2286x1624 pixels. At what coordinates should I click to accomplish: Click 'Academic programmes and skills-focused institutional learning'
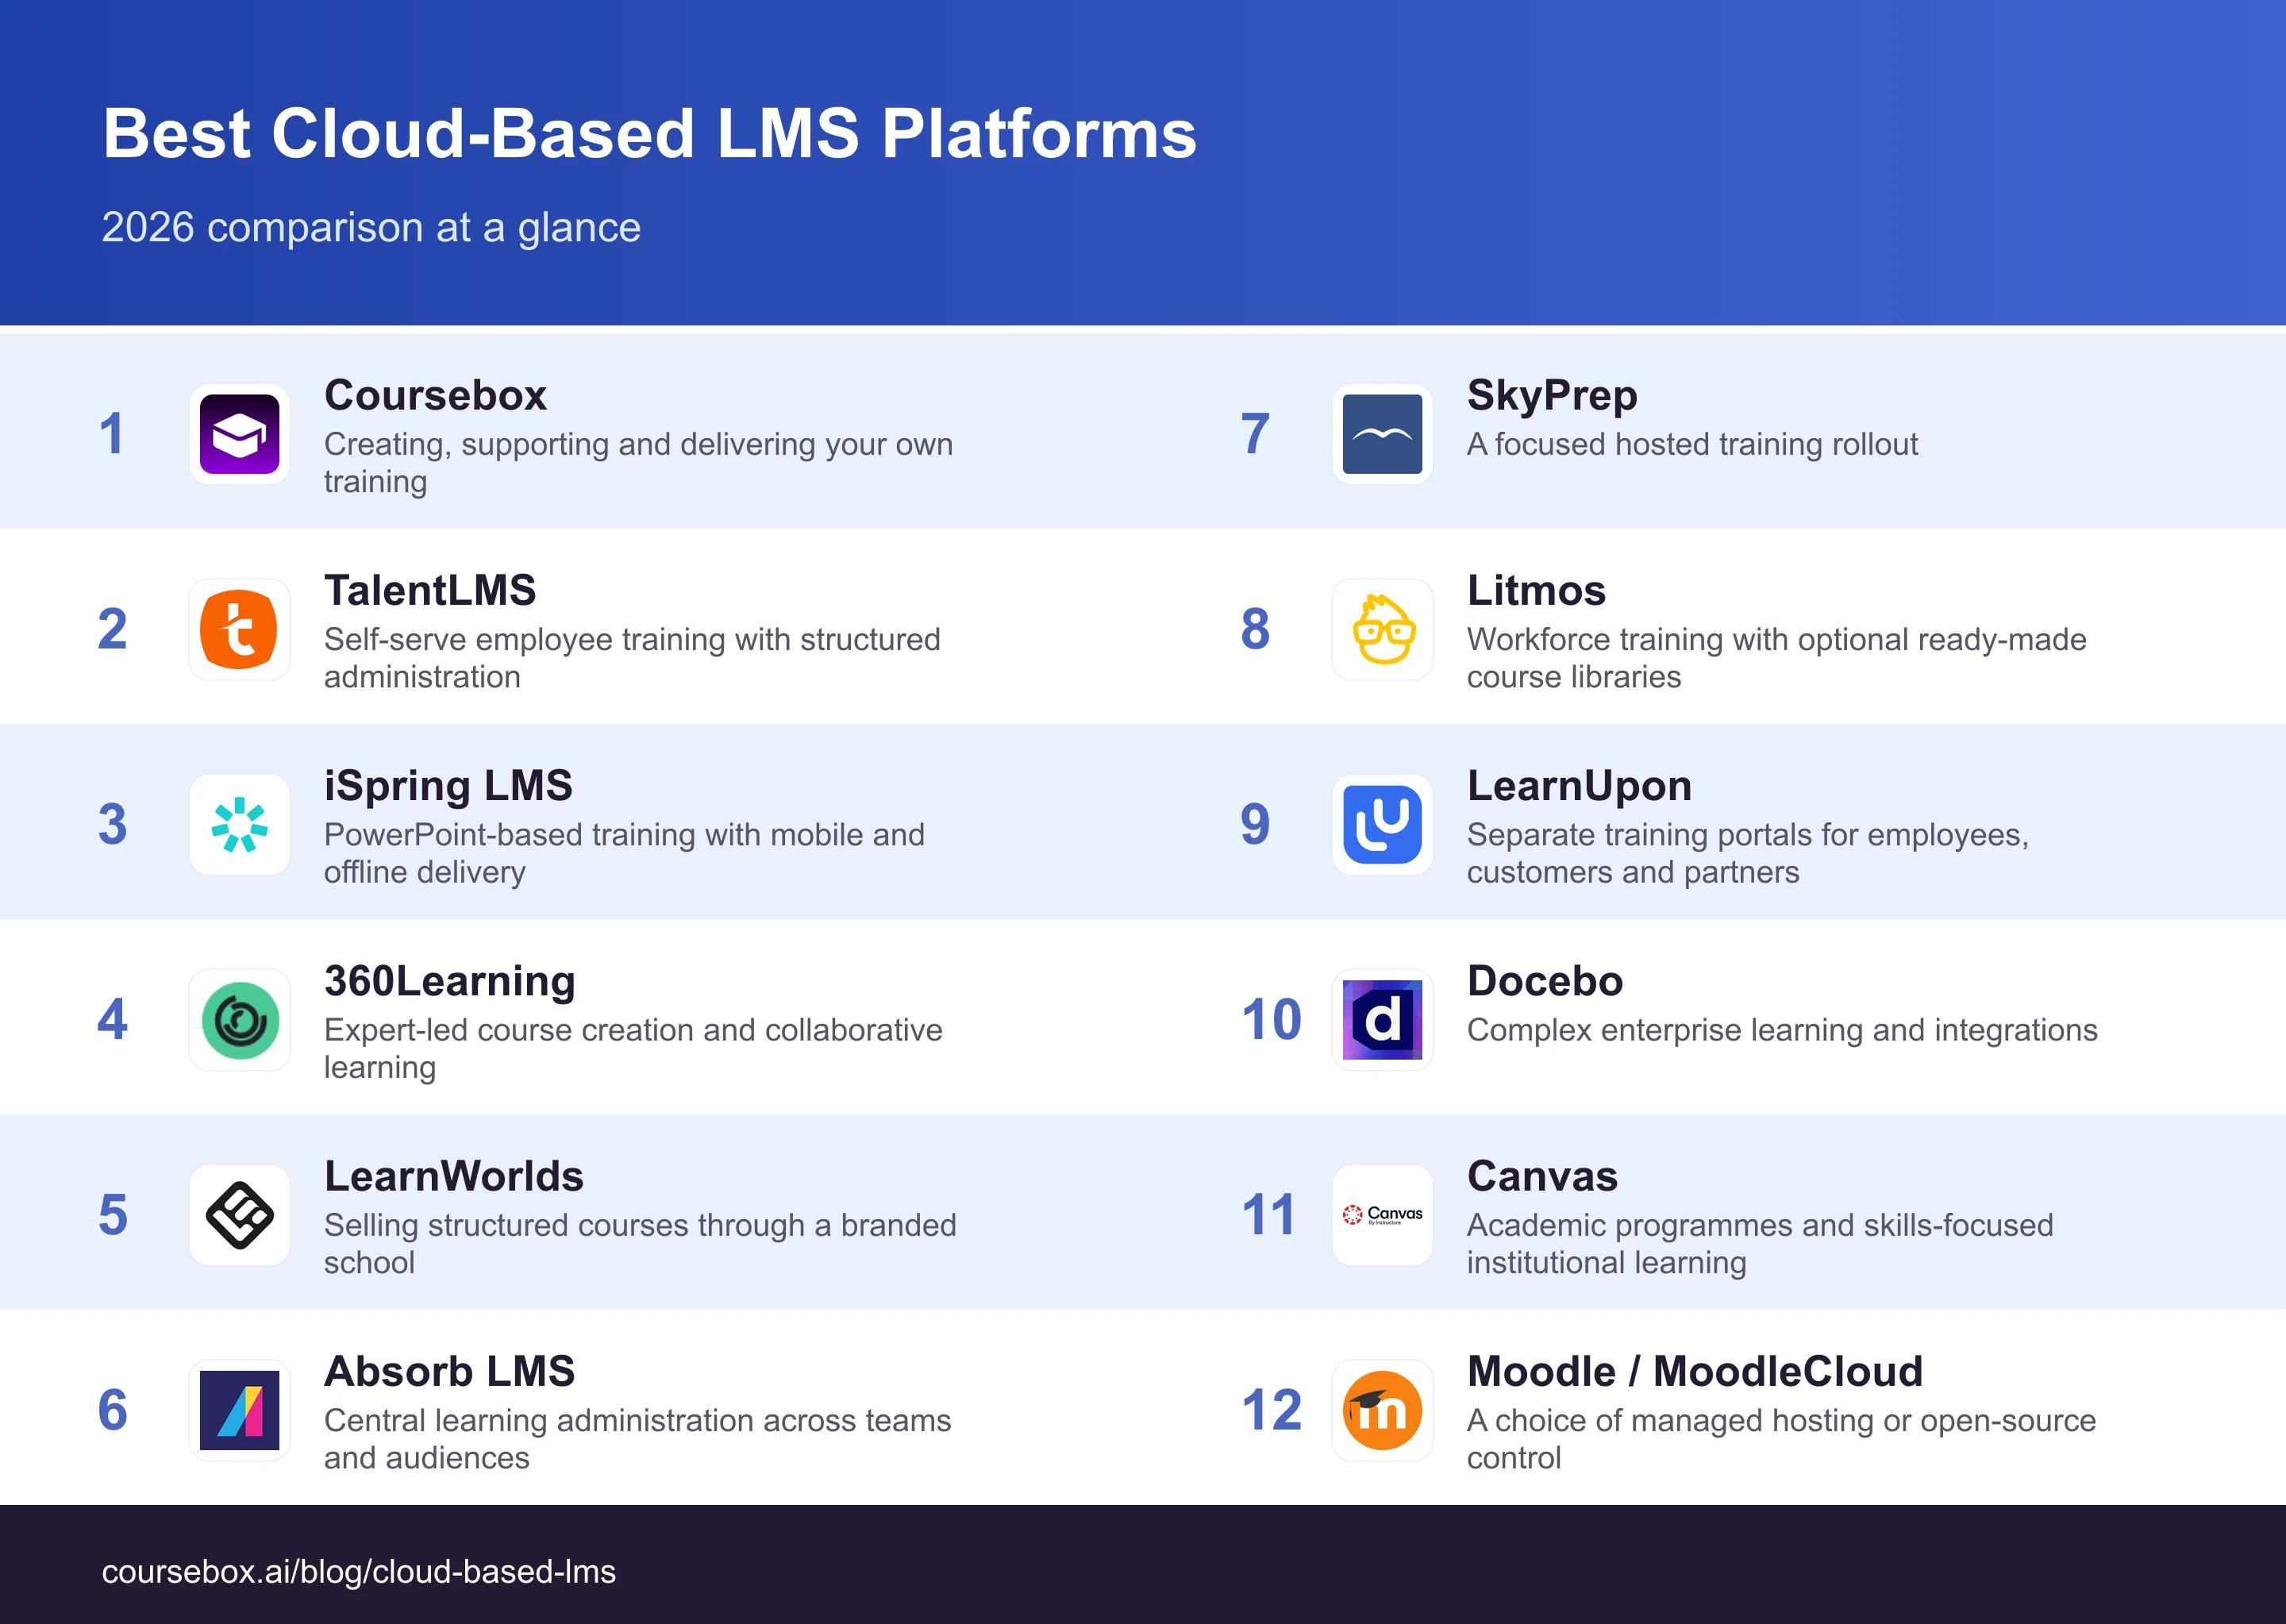coord(1760,1244)
